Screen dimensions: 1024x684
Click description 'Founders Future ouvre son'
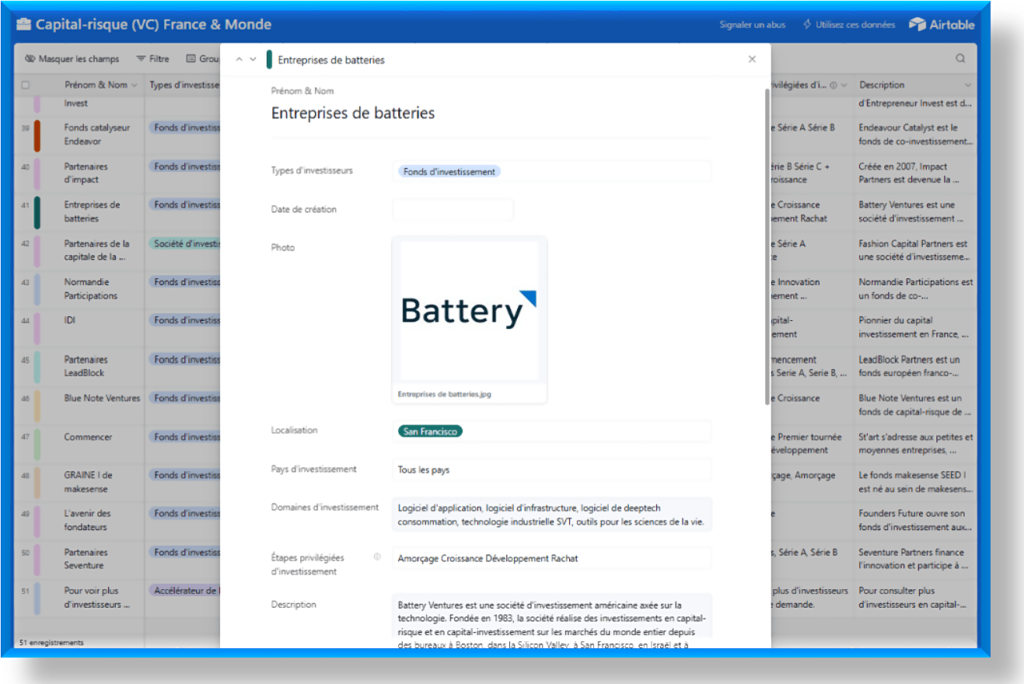(915, 520)
